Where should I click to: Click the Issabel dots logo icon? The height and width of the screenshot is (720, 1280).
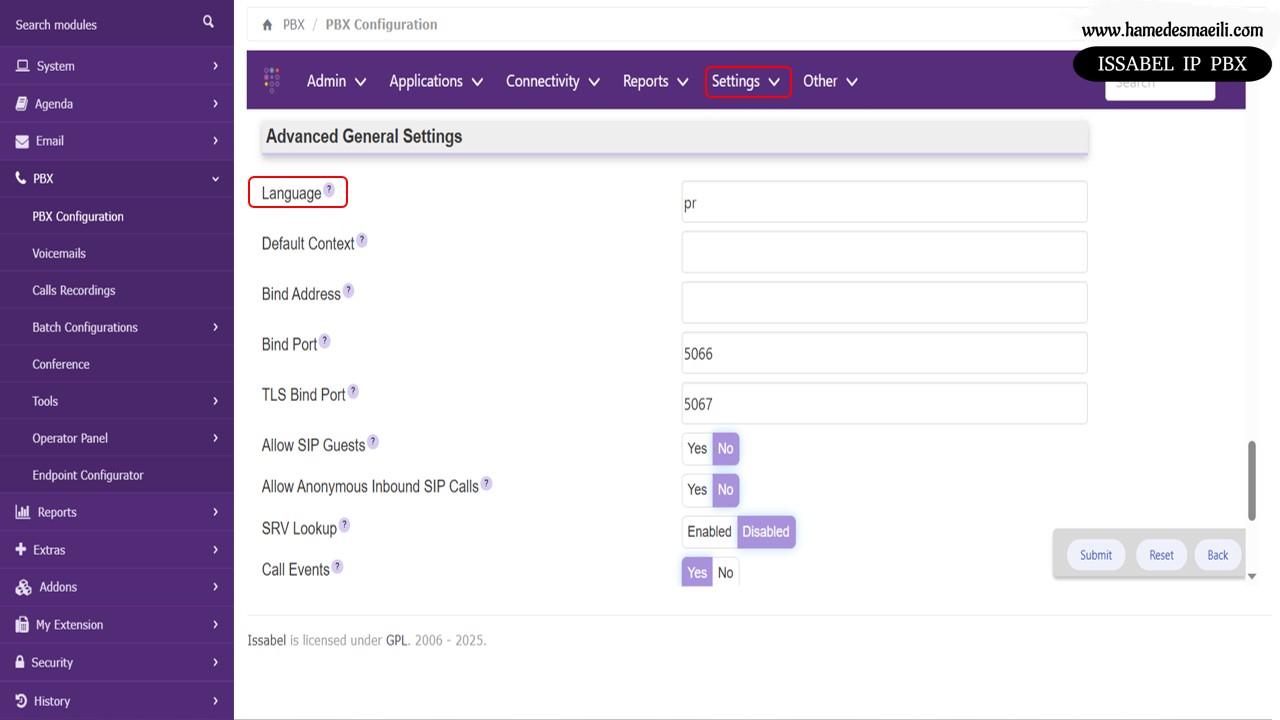272,81
